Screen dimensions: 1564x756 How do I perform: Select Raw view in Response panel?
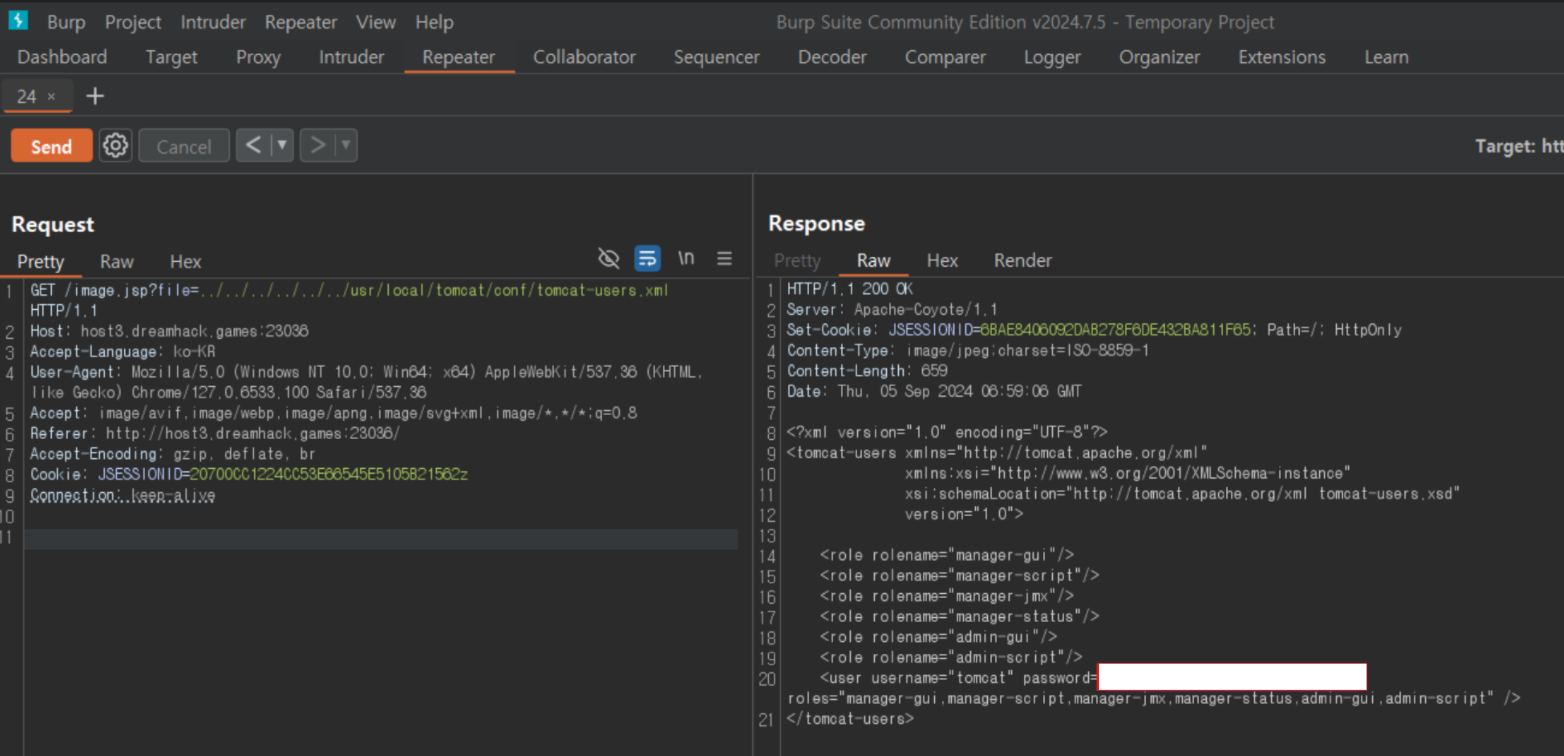point(873,260)
